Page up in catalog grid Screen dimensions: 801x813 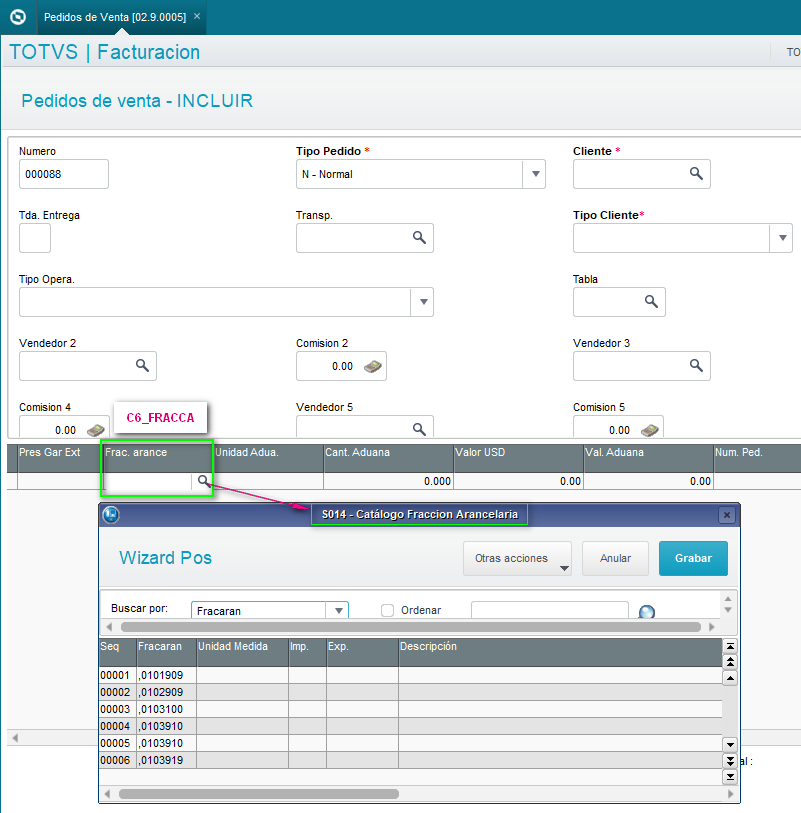[x=730, y=662]
